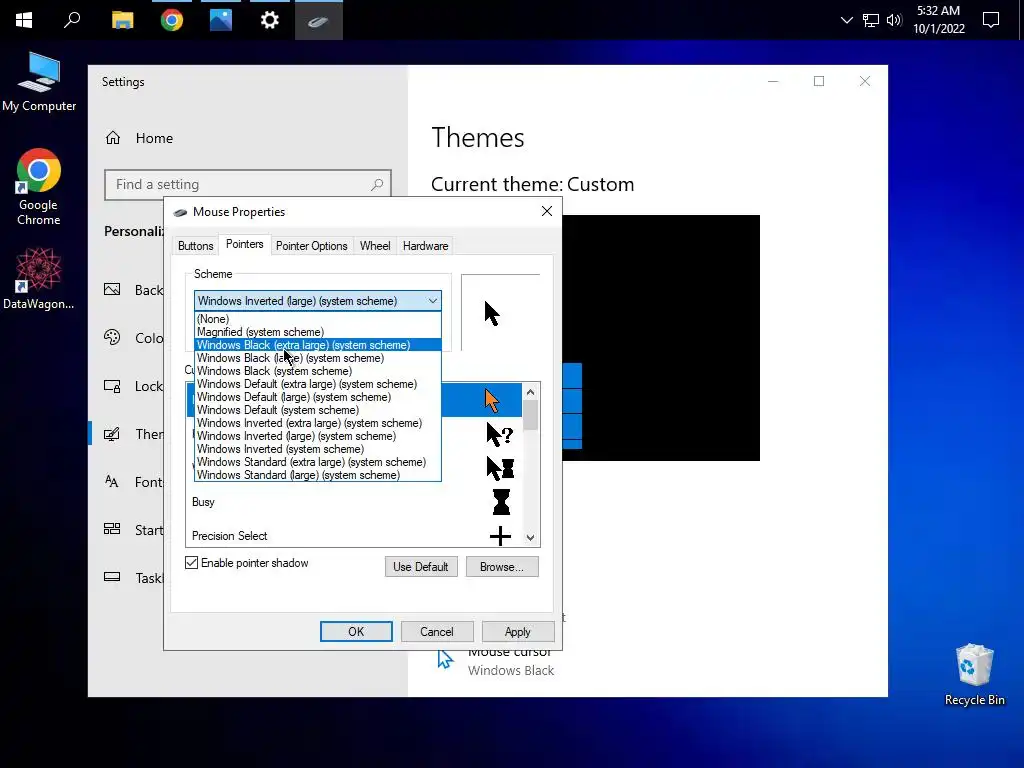Screen dimensions: 1024x768
Task: Open the Lock screen icon in Settings
Action: pyautogui.click(x=112, y=386)
